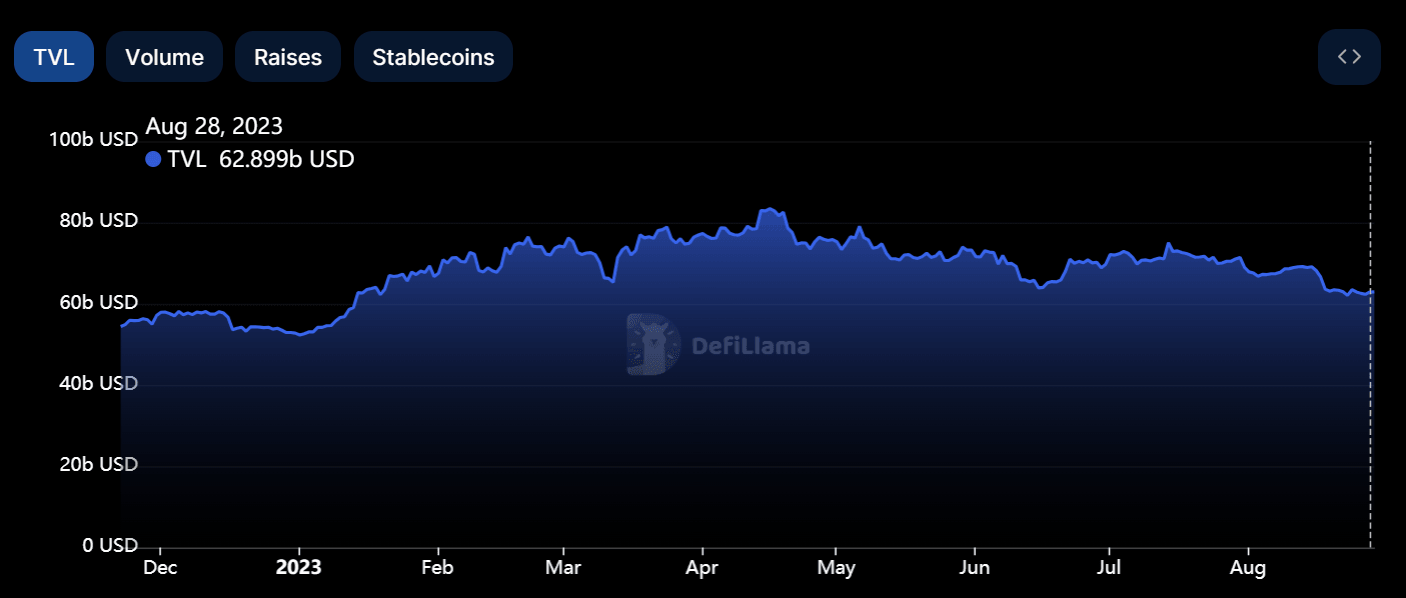Image resolution: width=1406 pixels, height=598 pixels.
Task: Click the mid-April peak of the chart
Action: pyautogui.click(x=768, y=207)
